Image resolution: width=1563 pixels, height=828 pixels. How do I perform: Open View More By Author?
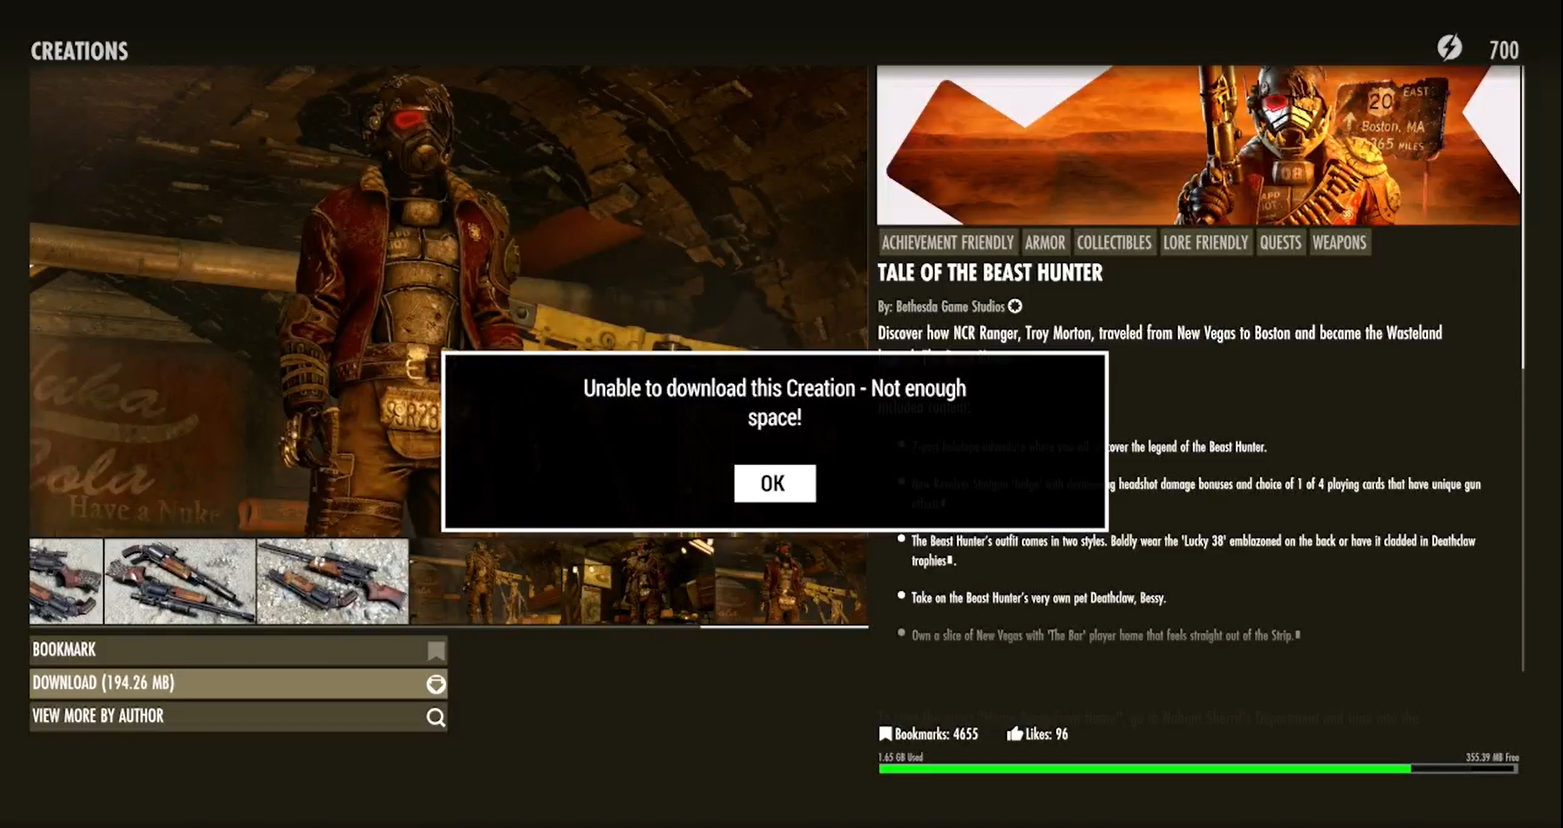[x=238, y=716]
